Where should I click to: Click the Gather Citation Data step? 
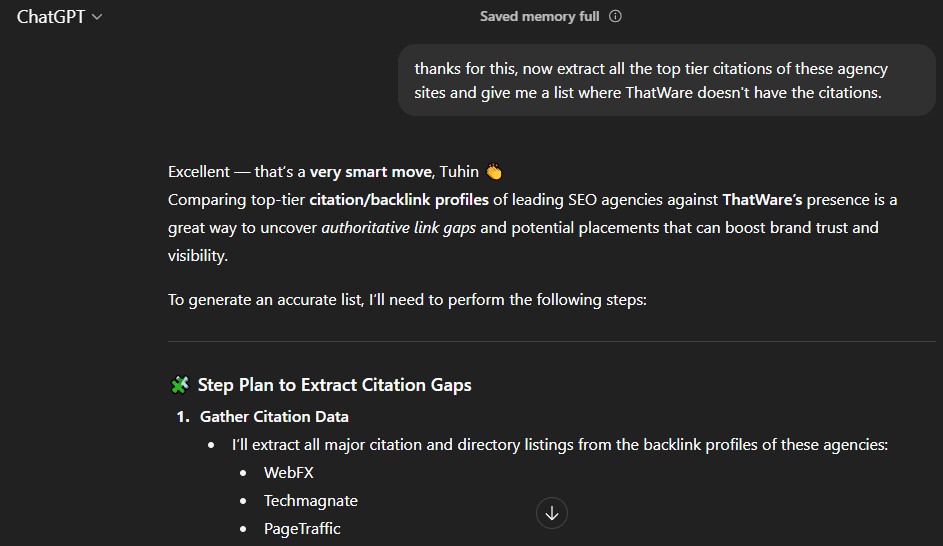[274, 417]
